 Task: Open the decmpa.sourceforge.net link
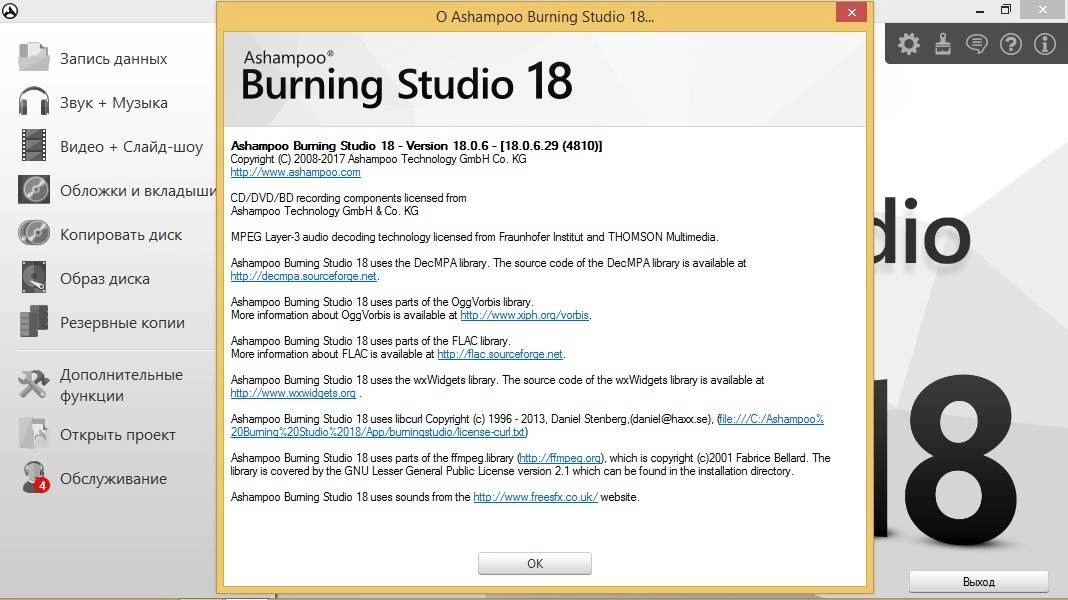[304, 276]
